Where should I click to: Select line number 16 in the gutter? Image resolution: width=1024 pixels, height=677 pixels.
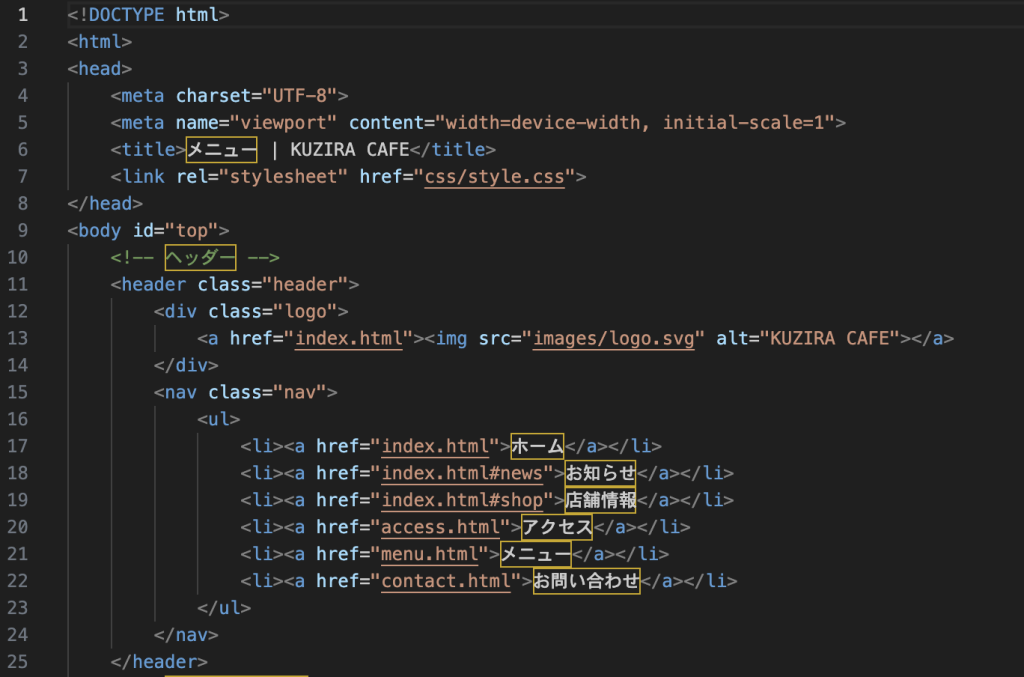[x=20, y=419]
